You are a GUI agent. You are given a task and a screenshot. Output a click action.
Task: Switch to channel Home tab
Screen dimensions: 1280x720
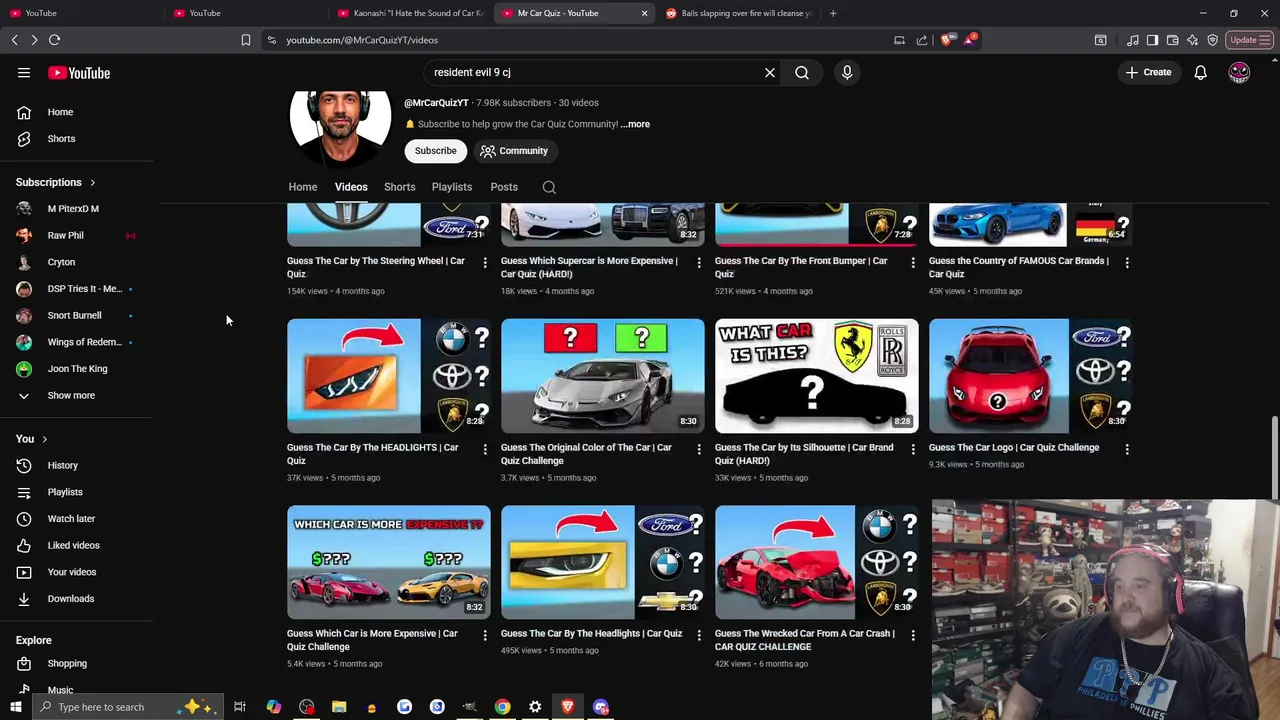(x=303, y=187)
